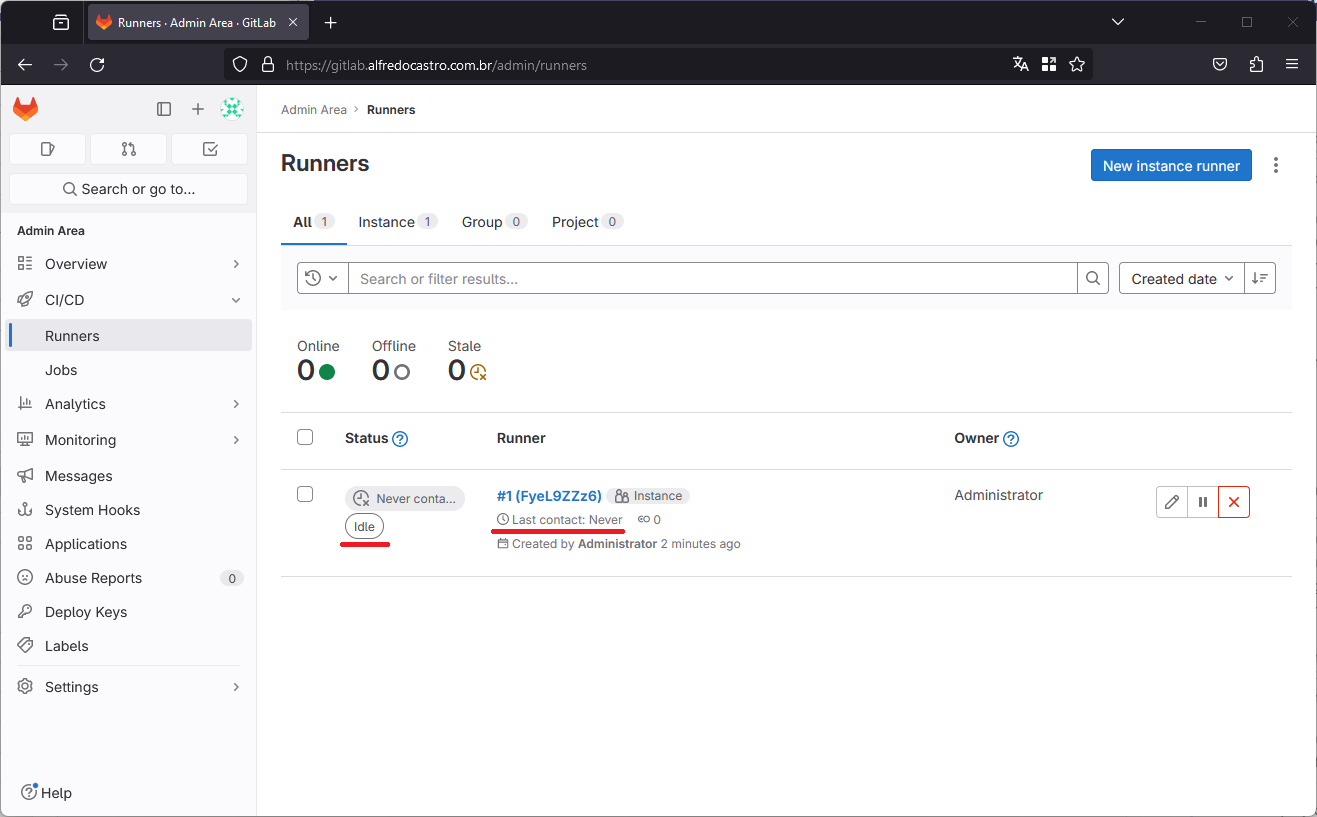This screenshot has width=1317, height=817.
Task: Open Deploy Keys in the sidebar
Action: (x=130, y=612)
